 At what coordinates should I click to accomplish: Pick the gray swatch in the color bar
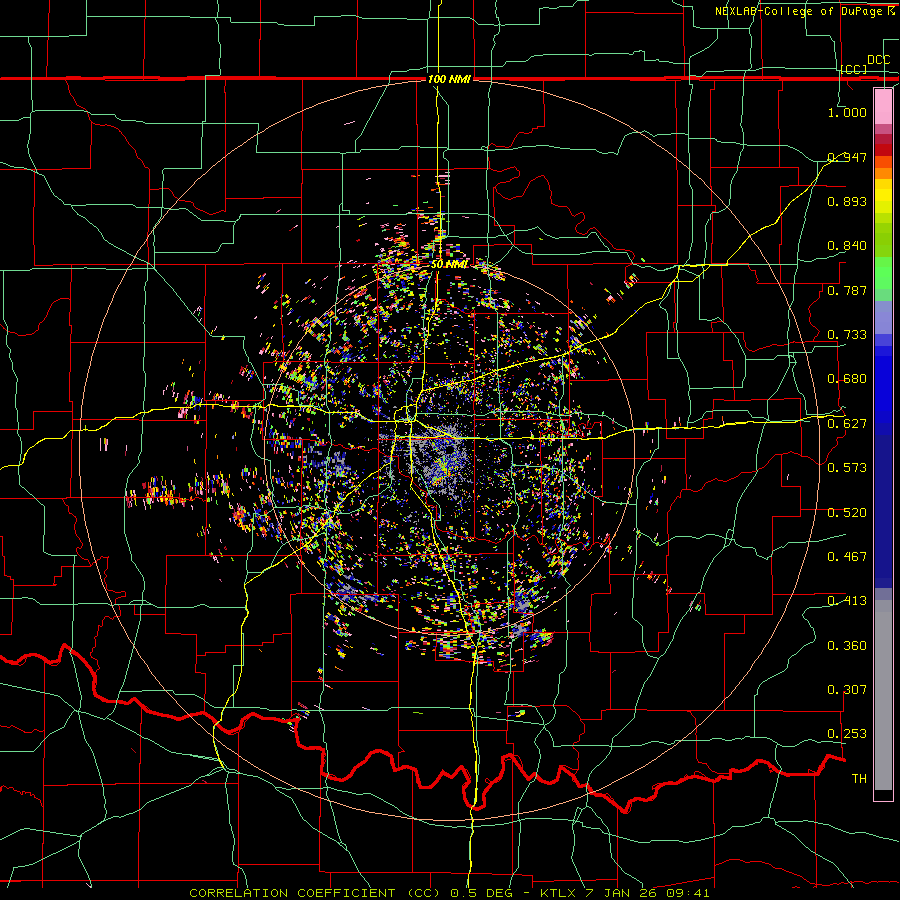[883, 695]
